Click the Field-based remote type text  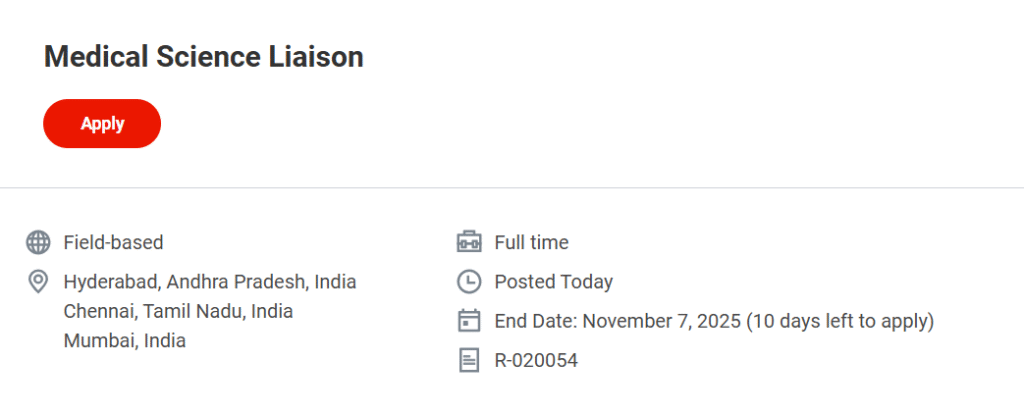coord(113,242)
